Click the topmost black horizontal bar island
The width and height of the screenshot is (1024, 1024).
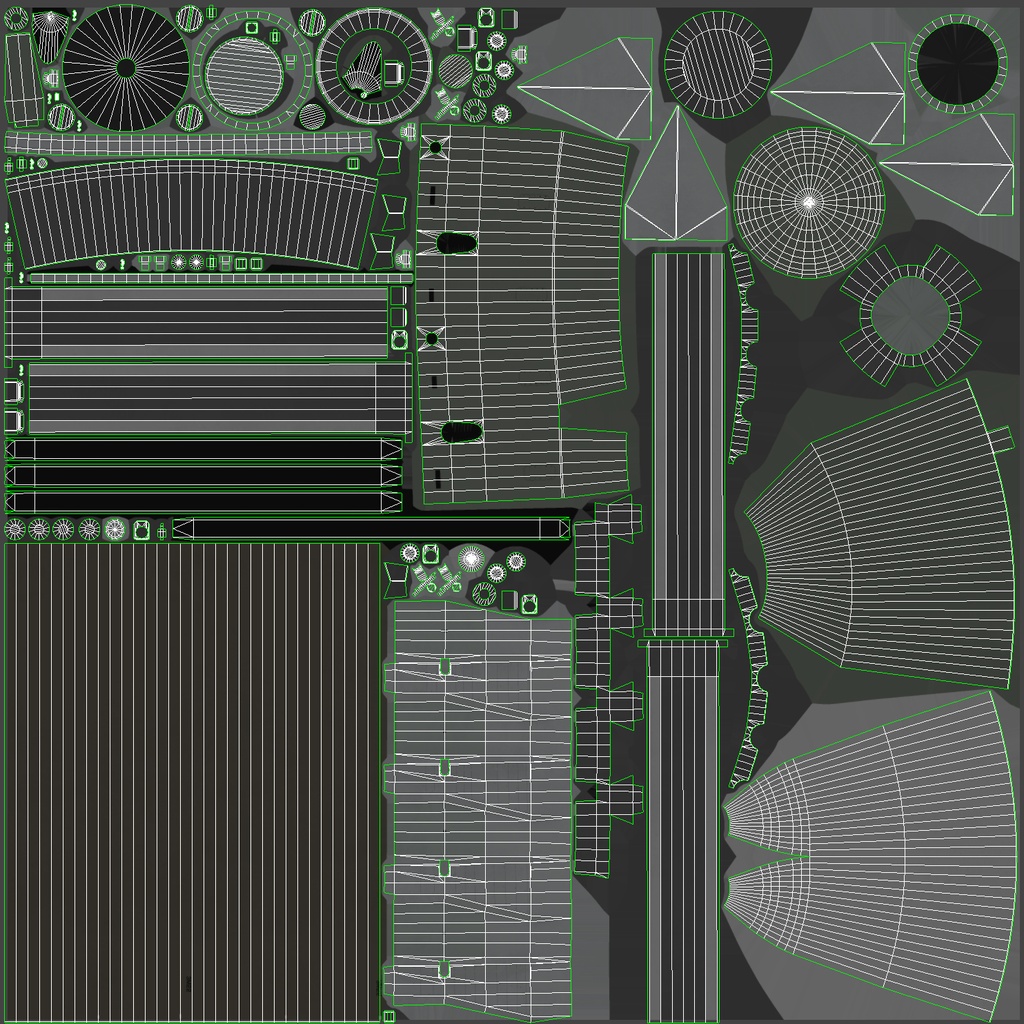[x=204, y=449]
